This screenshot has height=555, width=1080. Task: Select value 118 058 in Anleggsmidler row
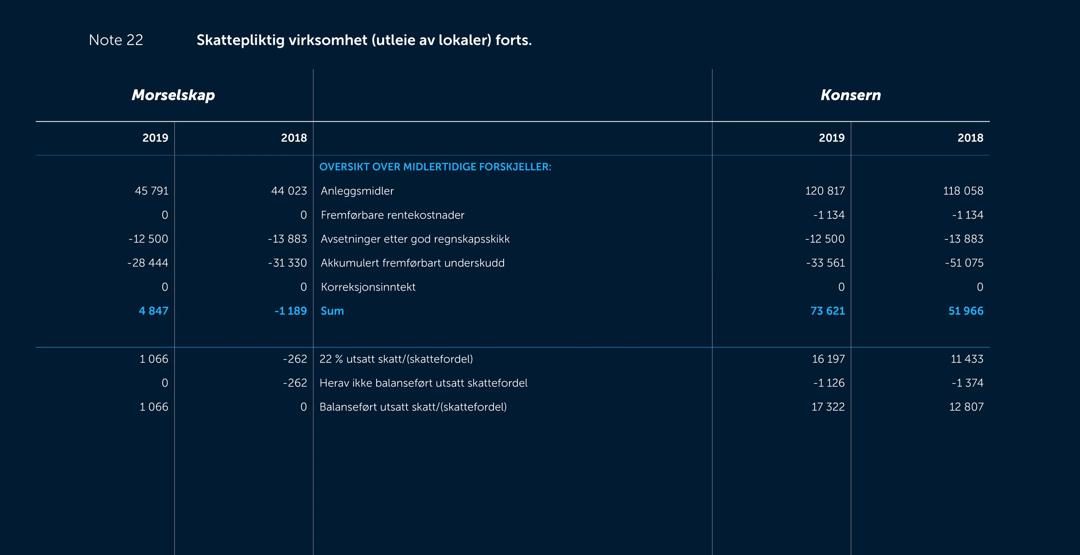click(x=964, y=191)
